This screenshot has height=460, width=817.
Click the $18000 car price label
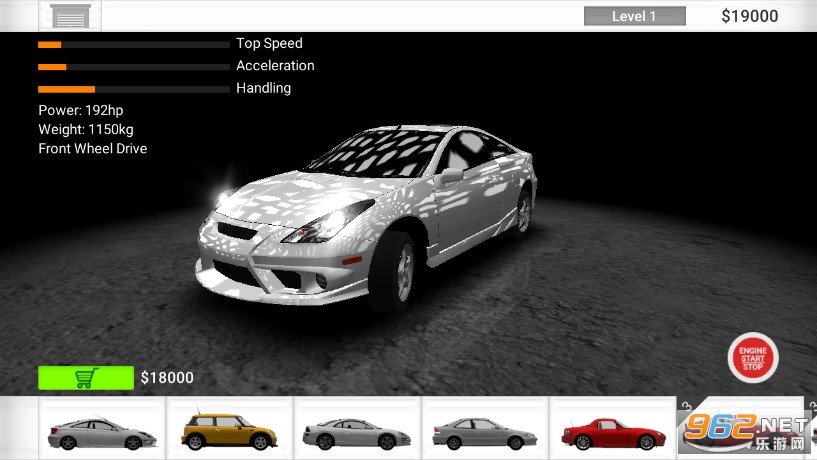coord(167,378)
